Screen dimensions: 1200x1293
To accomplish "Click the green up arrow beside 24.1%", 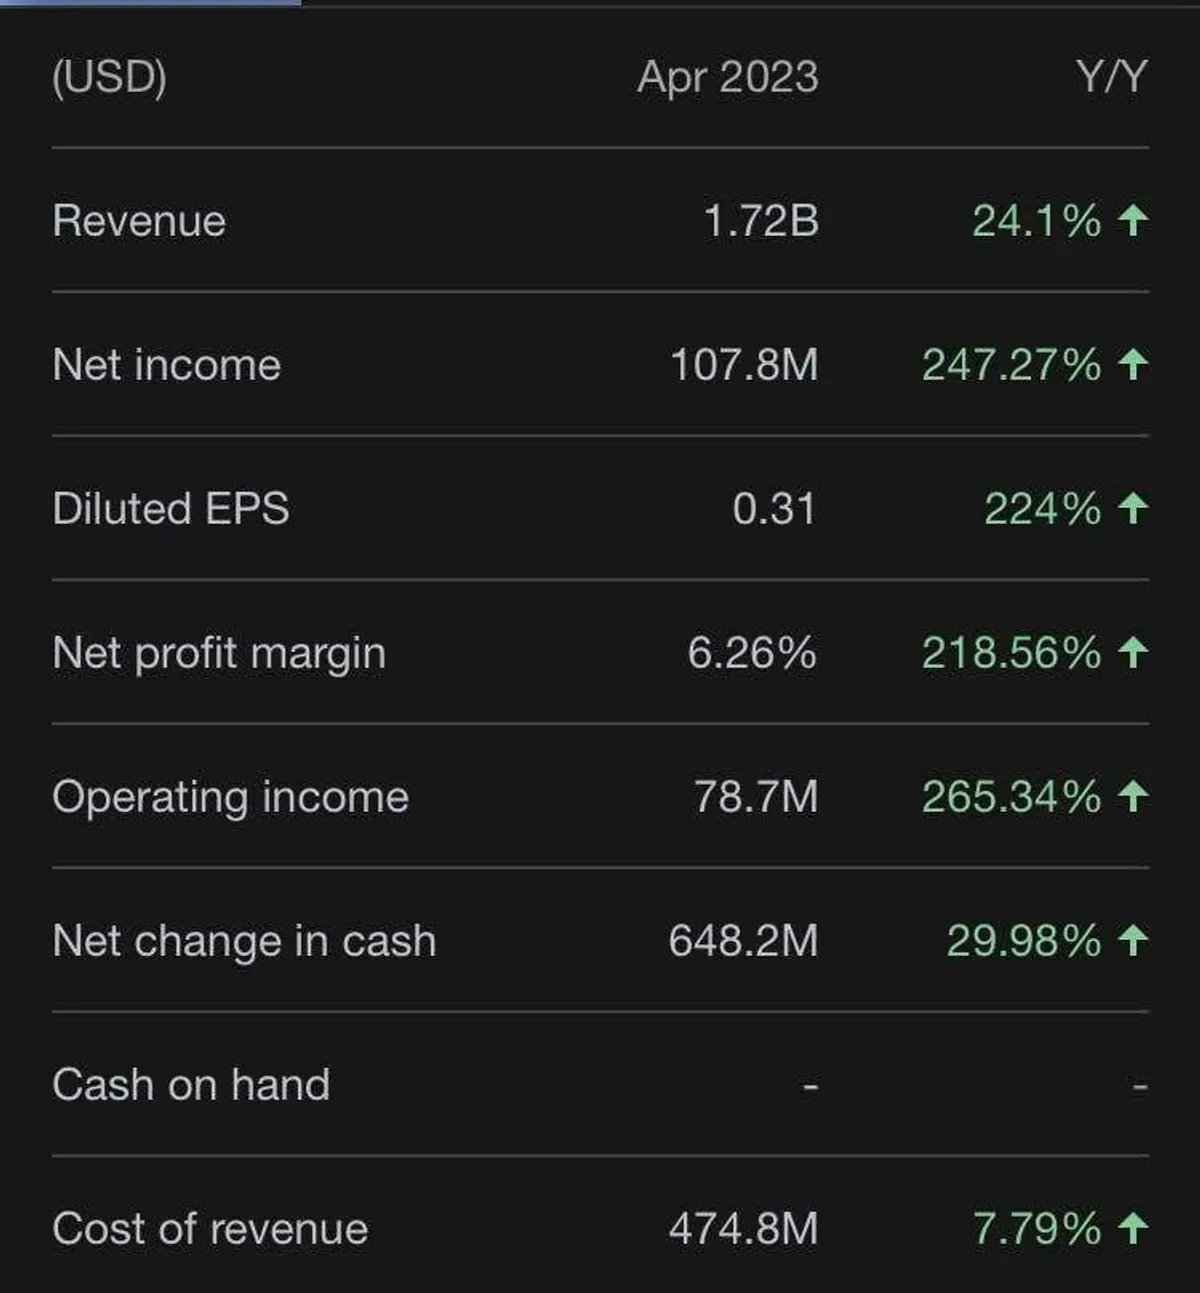I will coord(1132,220).
